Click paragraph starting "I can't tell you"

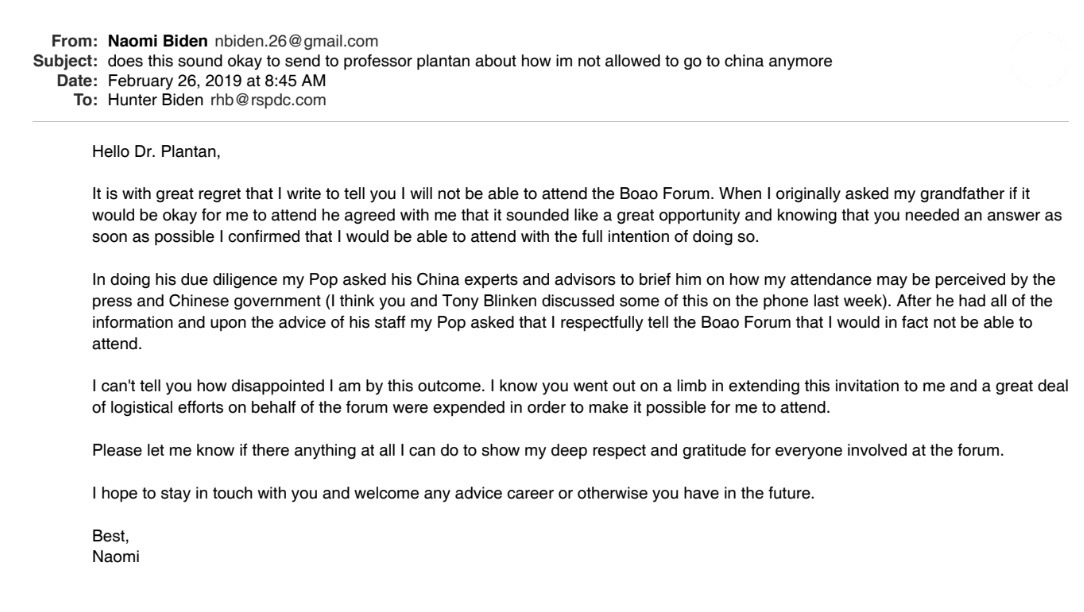[580, 397]
